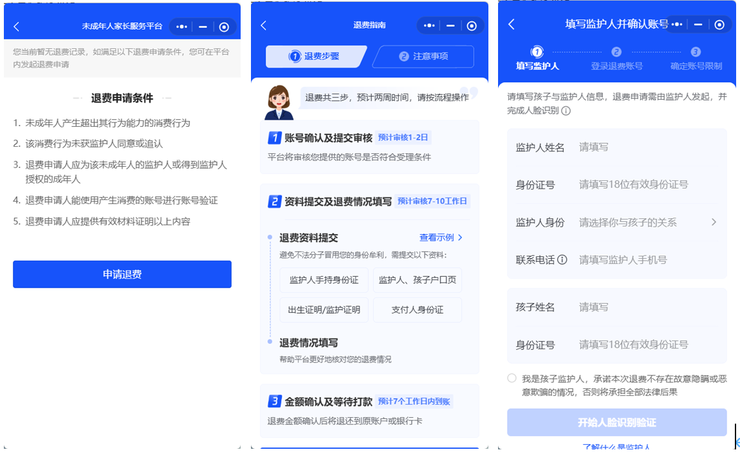Open 监护人身份 relationship selector
This screenshot has height=461, width=740.
(x=616, y=222)
